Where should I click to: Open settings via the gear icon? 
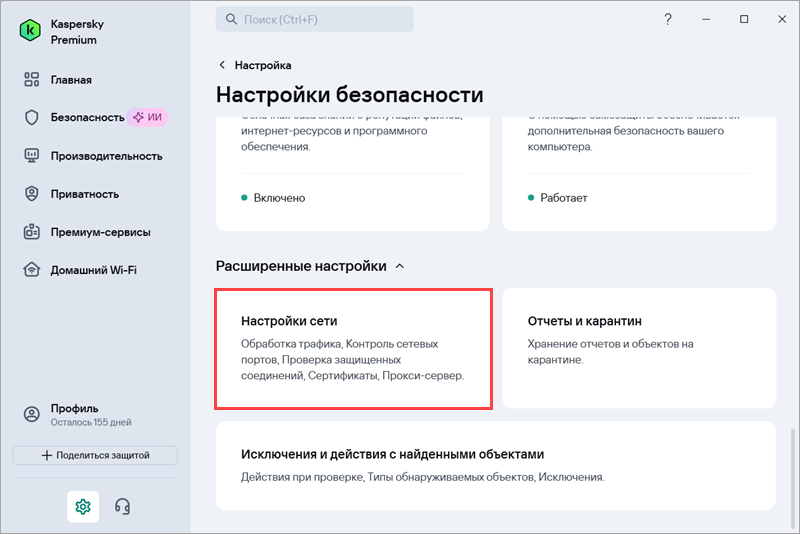pos(83,506)
